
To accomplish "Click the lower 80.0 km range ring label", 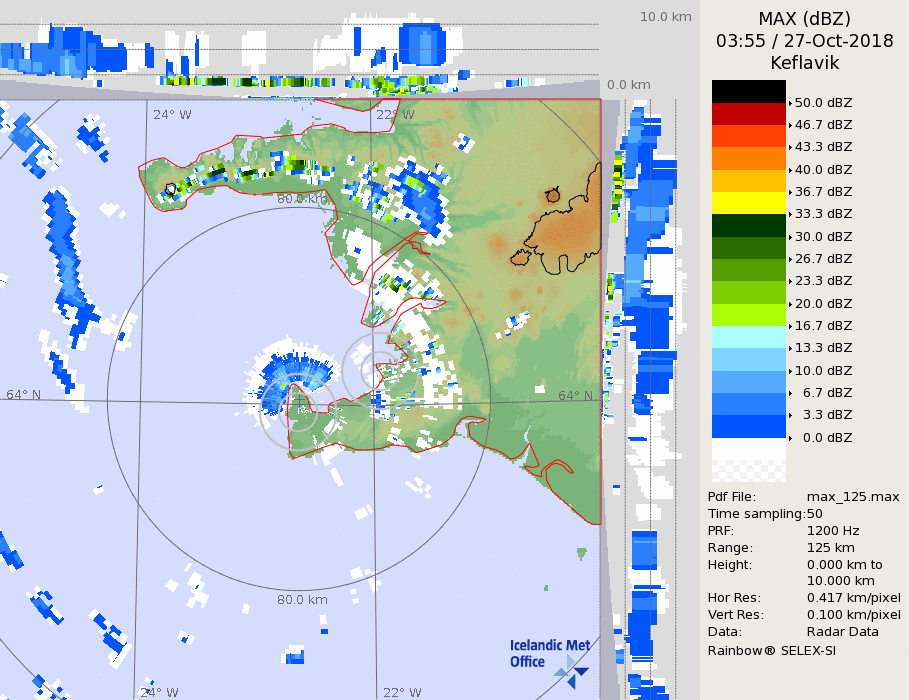I will (302, 600).
